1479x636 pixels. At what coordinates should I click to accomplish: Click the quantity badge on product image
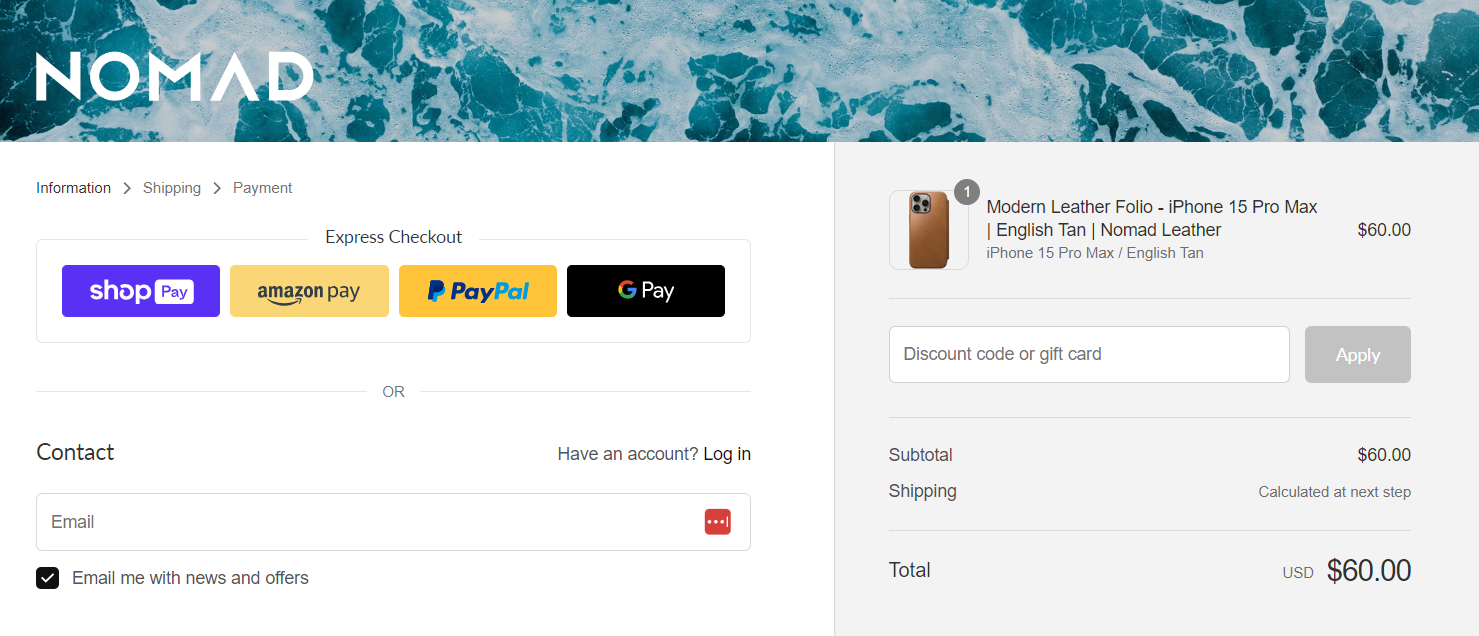[x=967, y=192]
